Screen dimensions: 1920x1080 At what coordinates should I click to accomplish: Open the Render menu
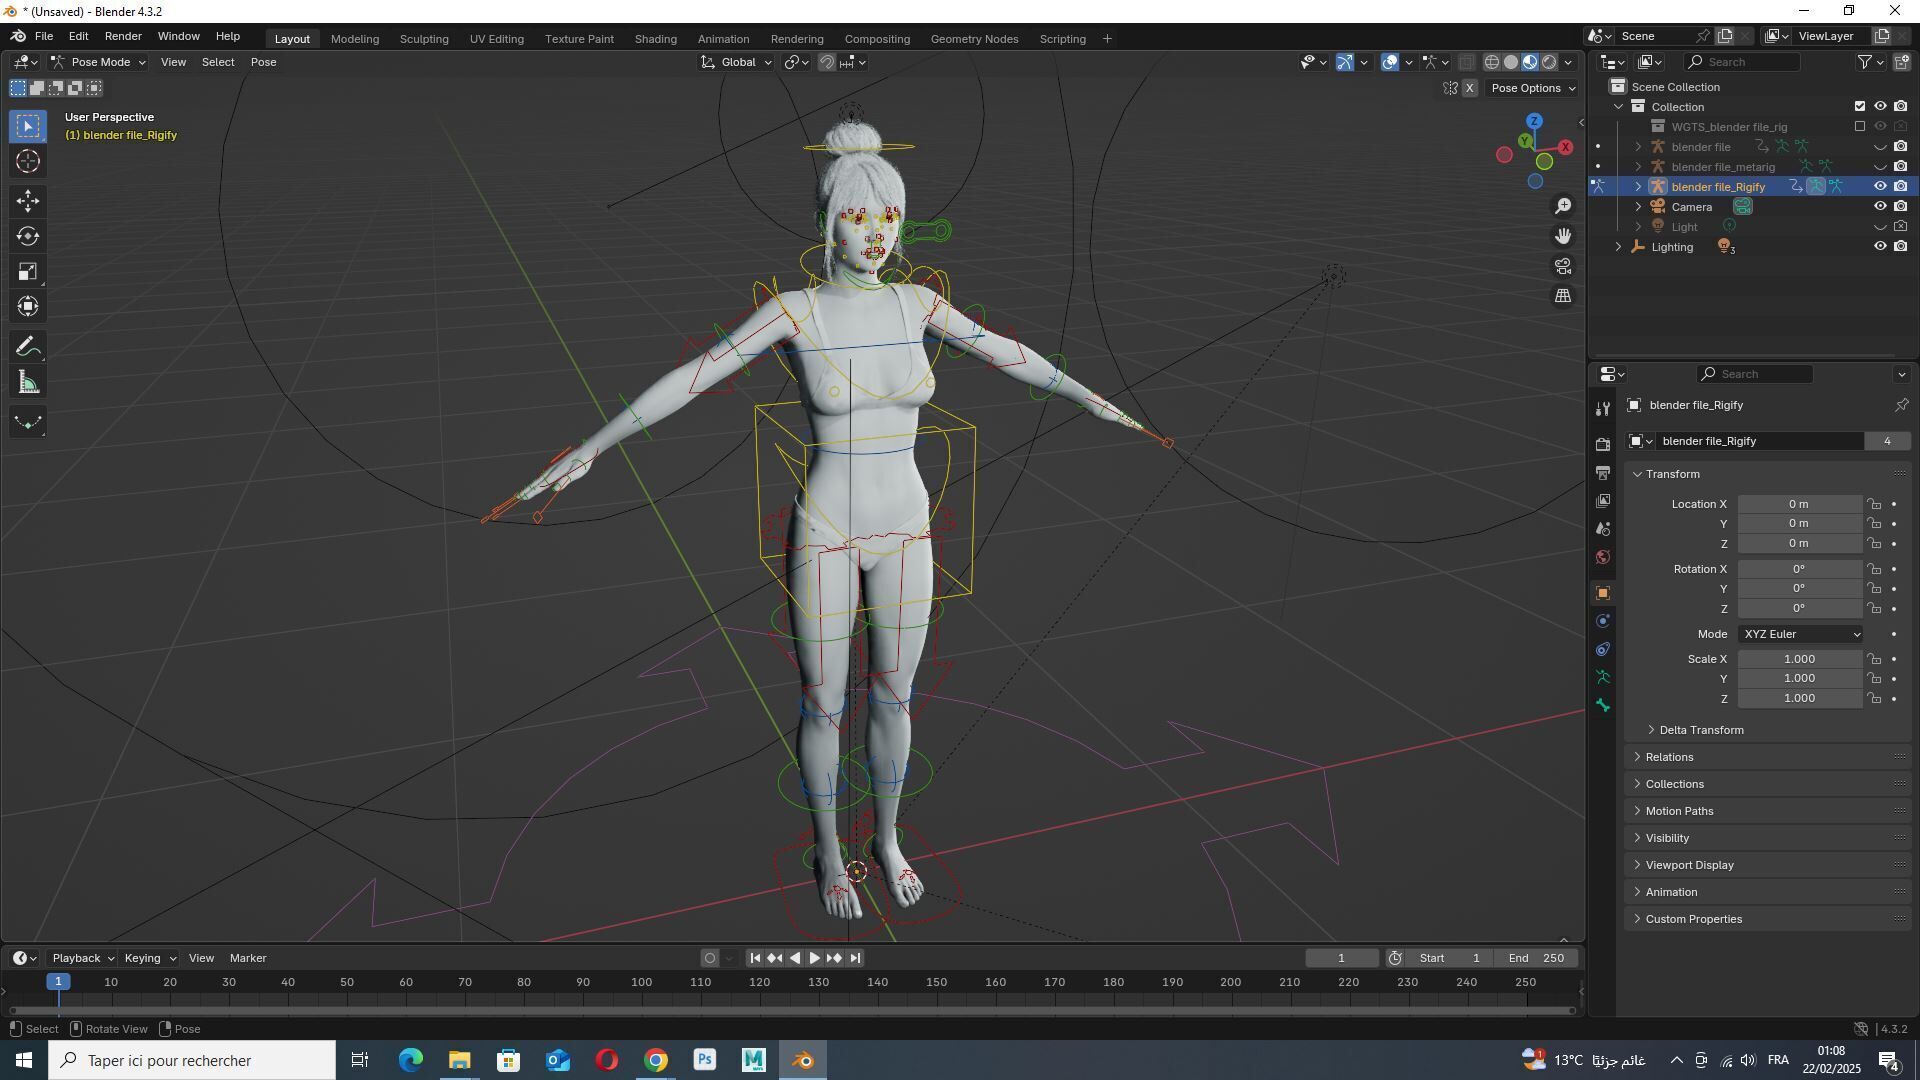click(123, 36)
